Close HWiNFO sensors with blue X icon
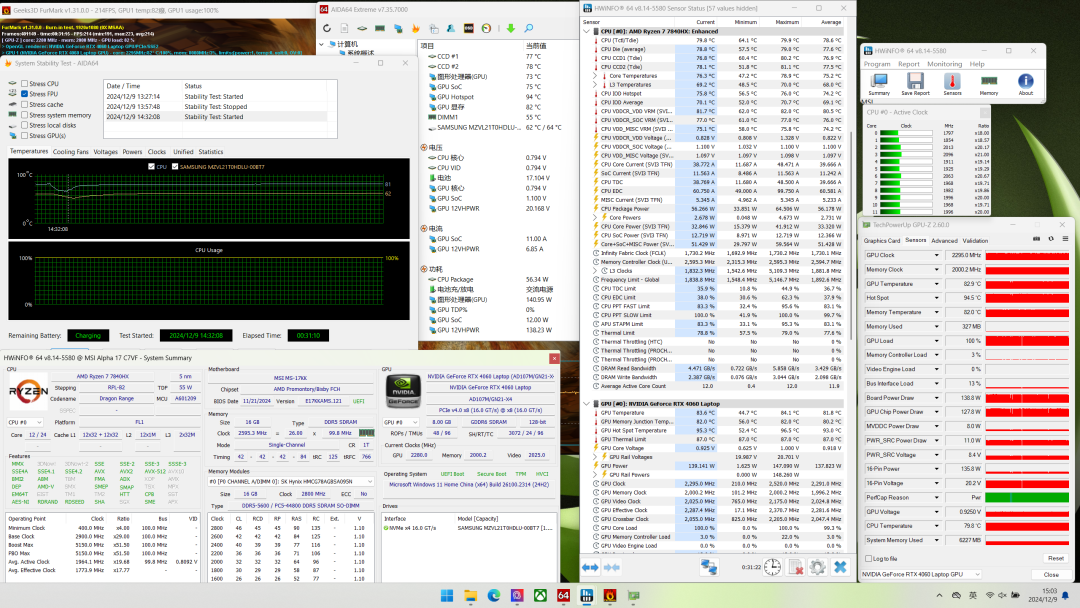 tap(840, 567)
